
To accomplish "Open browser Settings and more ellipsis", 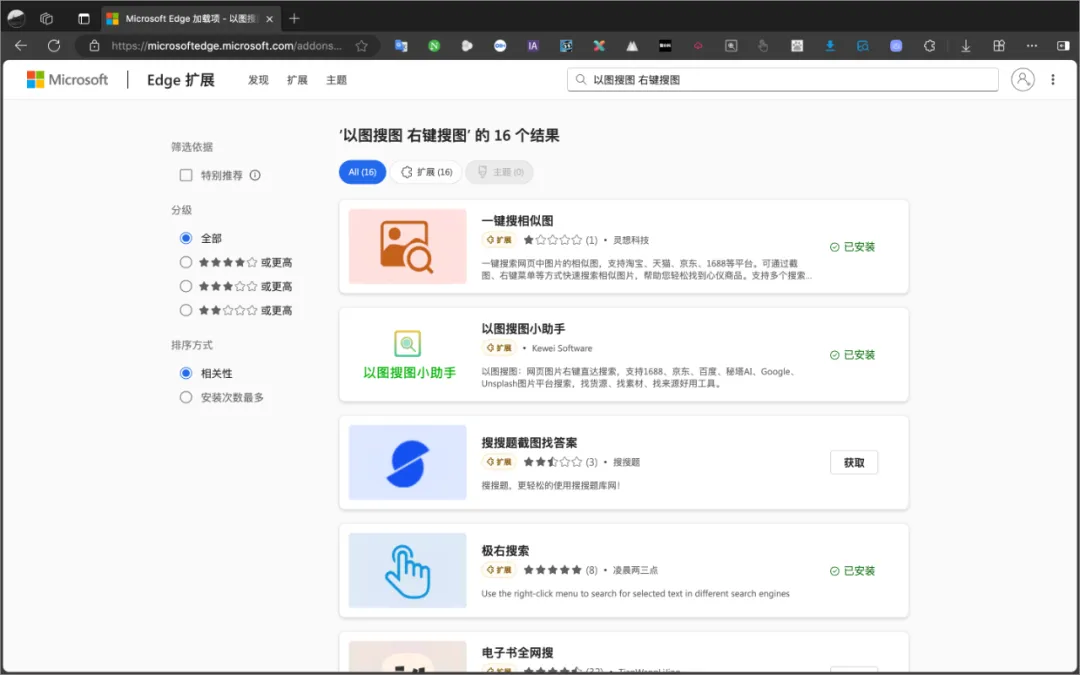I will tap(1031, 45).
